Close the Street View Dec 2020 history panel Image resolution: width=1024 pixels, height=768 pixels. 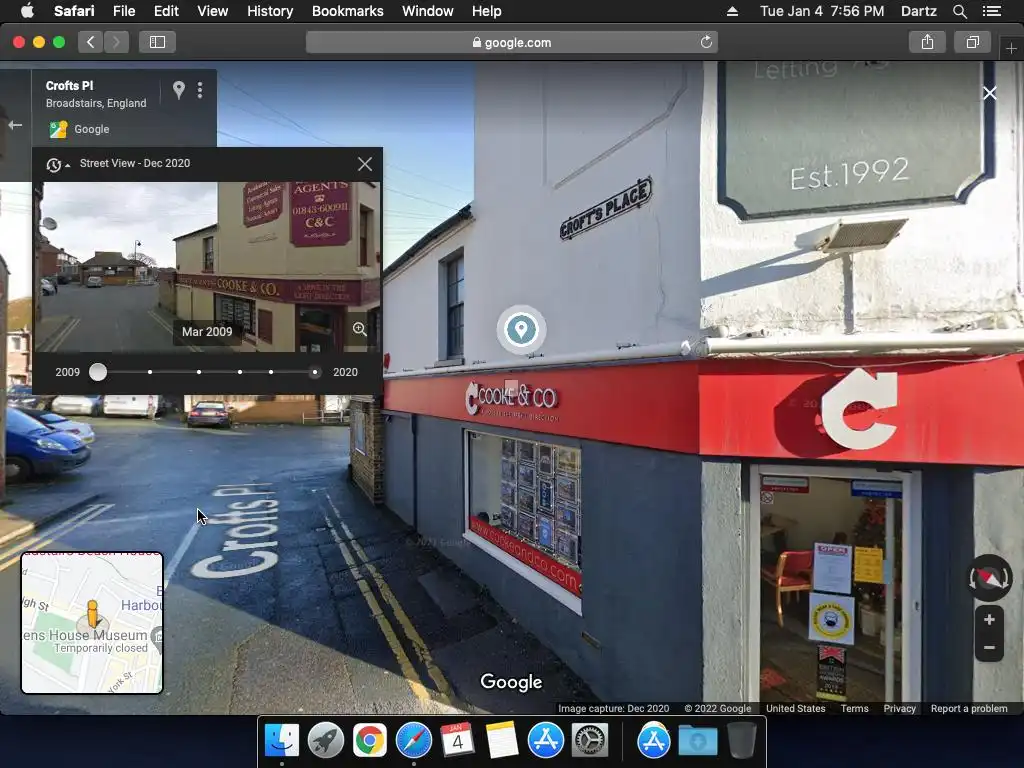coord(365,164)
